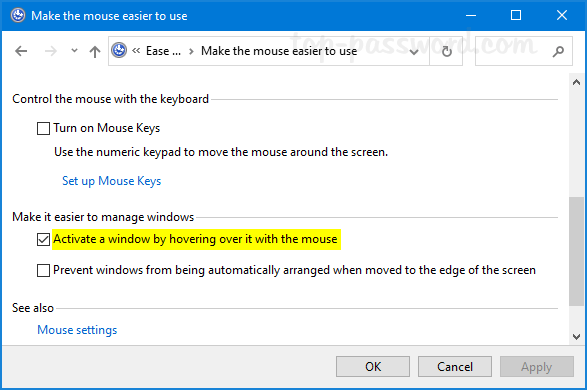The image size is (587, 390).
Task: Click the forward navigation arrow
Action: click(x=51, y=51)
